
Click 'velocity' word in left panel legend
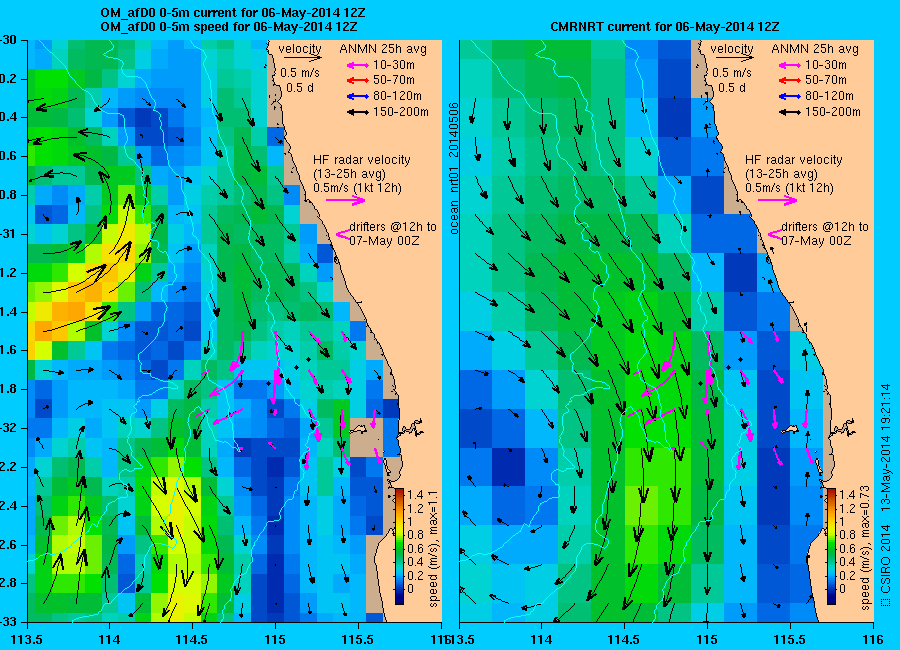(300, 49)
